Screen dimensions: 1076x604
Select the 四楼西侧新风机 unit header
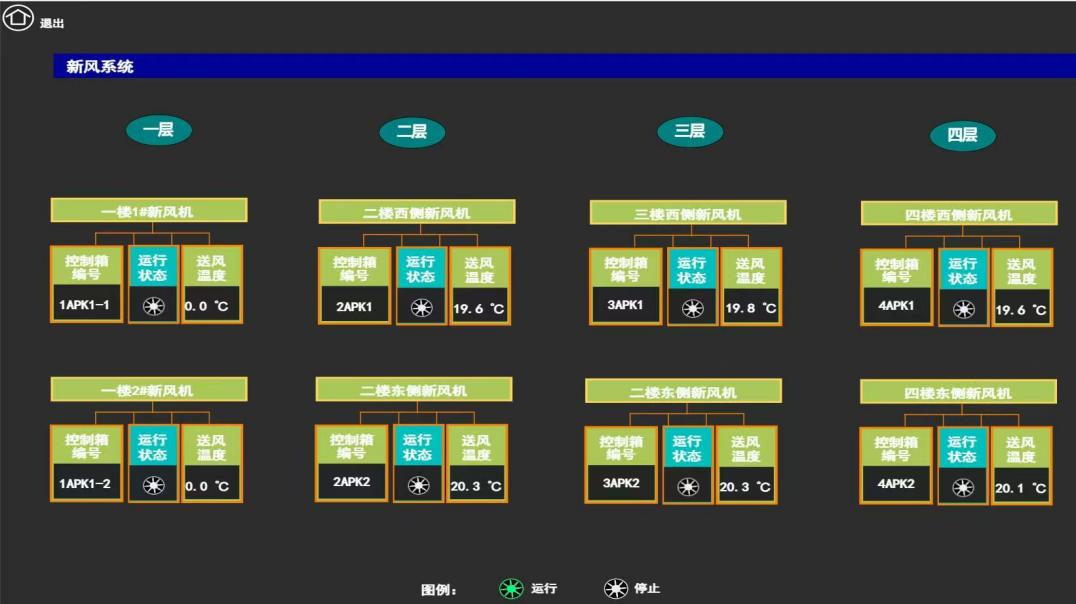pyautogui.click(x=958, y=214)
